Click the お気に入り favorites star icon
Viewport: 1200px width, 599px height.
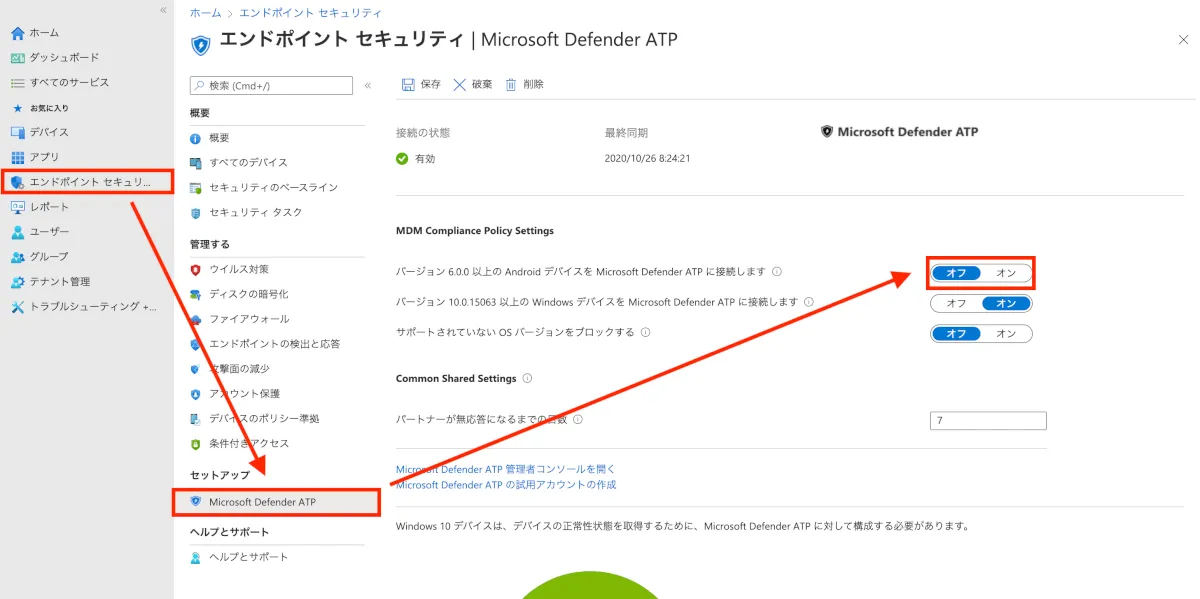click(x=17, y=108)
